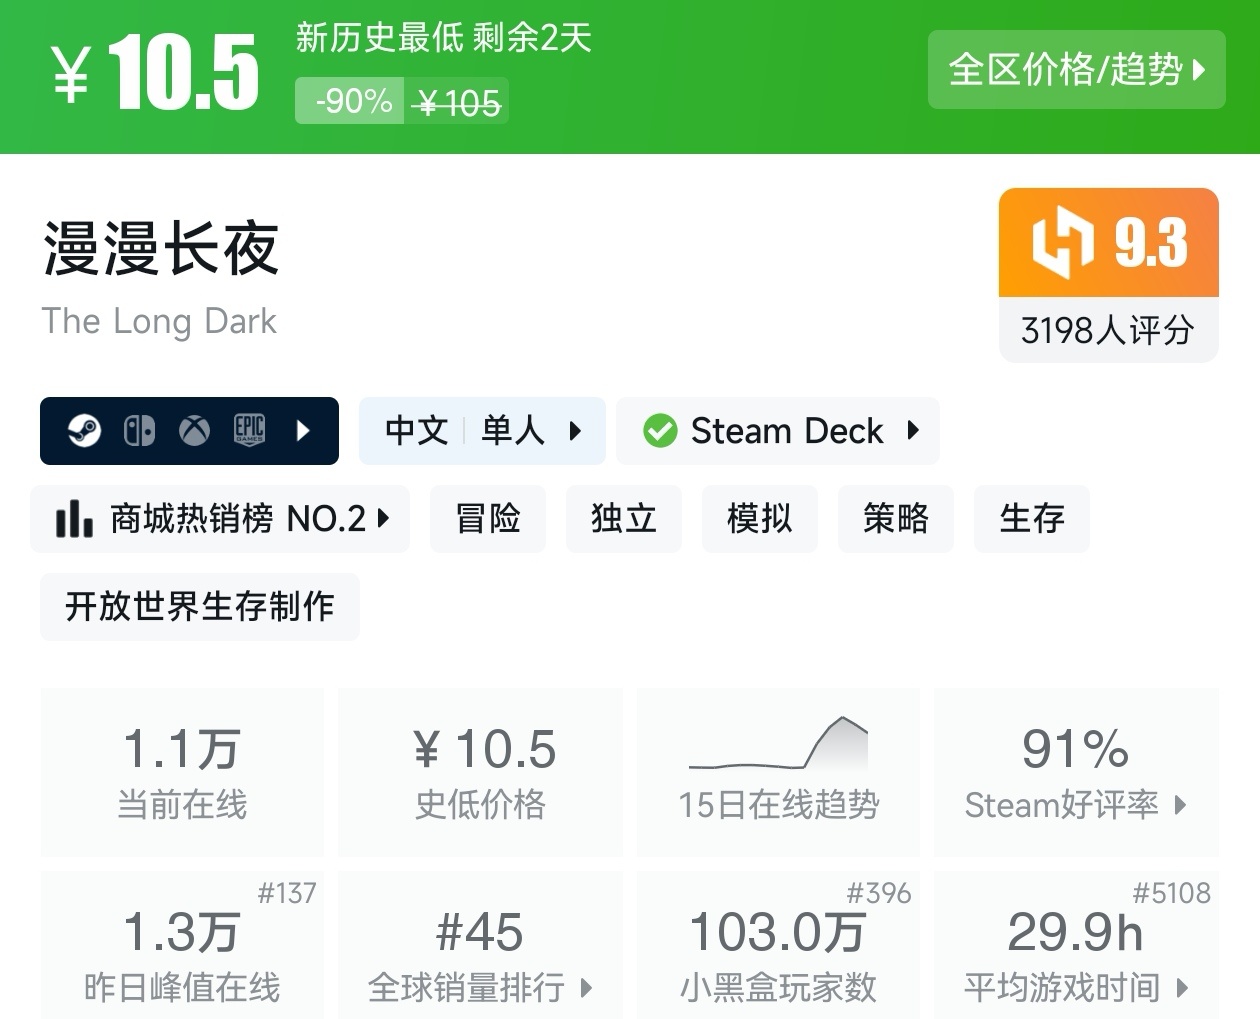Viewport: 1260px width, 1019px height.
Task: Expand the platforms list arrow
Action: (304, 431)
